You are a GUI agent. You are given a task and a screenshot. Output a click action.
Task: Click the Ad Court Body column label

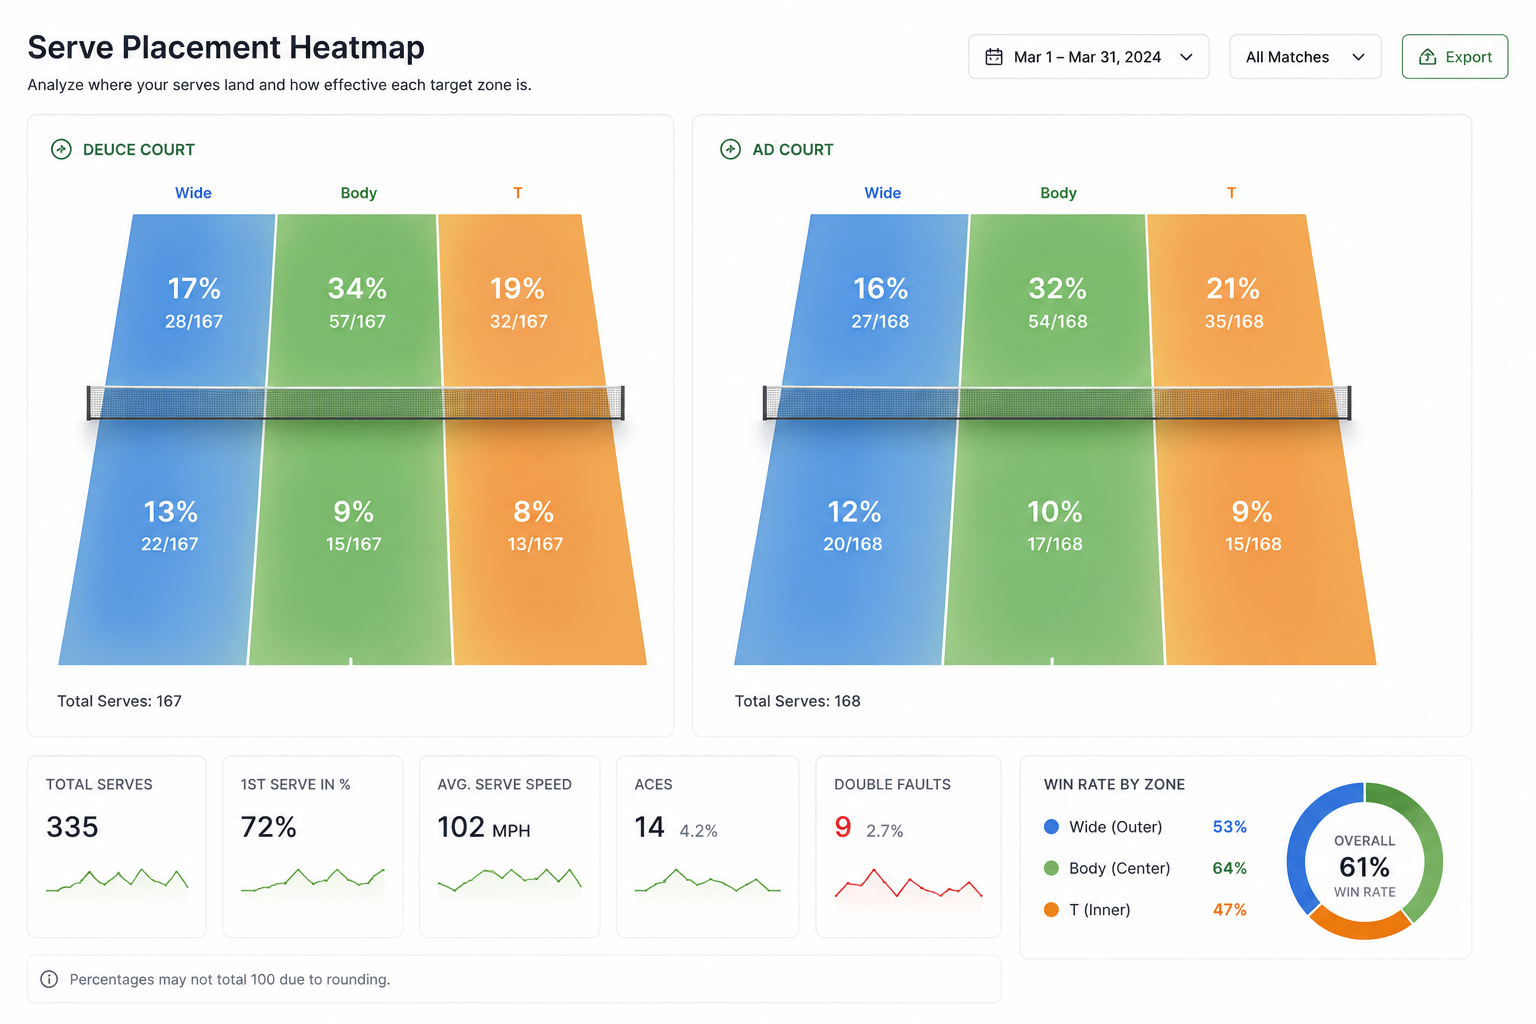click(x=1058, y=193)
